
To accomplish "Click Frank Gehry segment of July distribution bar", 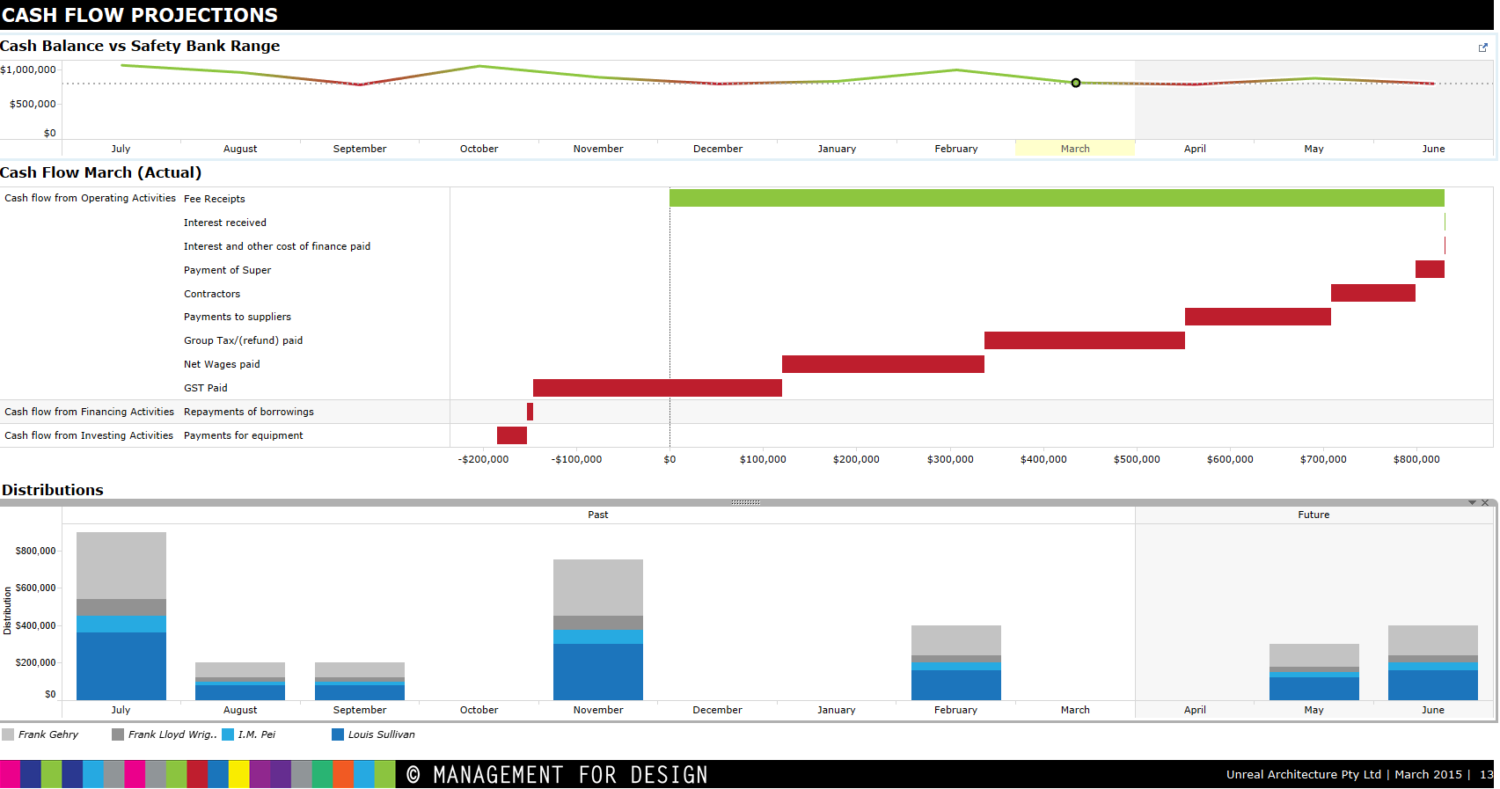I will click(x=121, y=565).
